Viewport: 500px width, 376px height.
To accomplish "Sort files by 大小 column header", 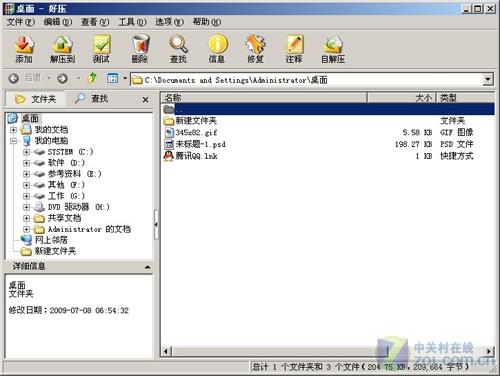I will point(402,98).
